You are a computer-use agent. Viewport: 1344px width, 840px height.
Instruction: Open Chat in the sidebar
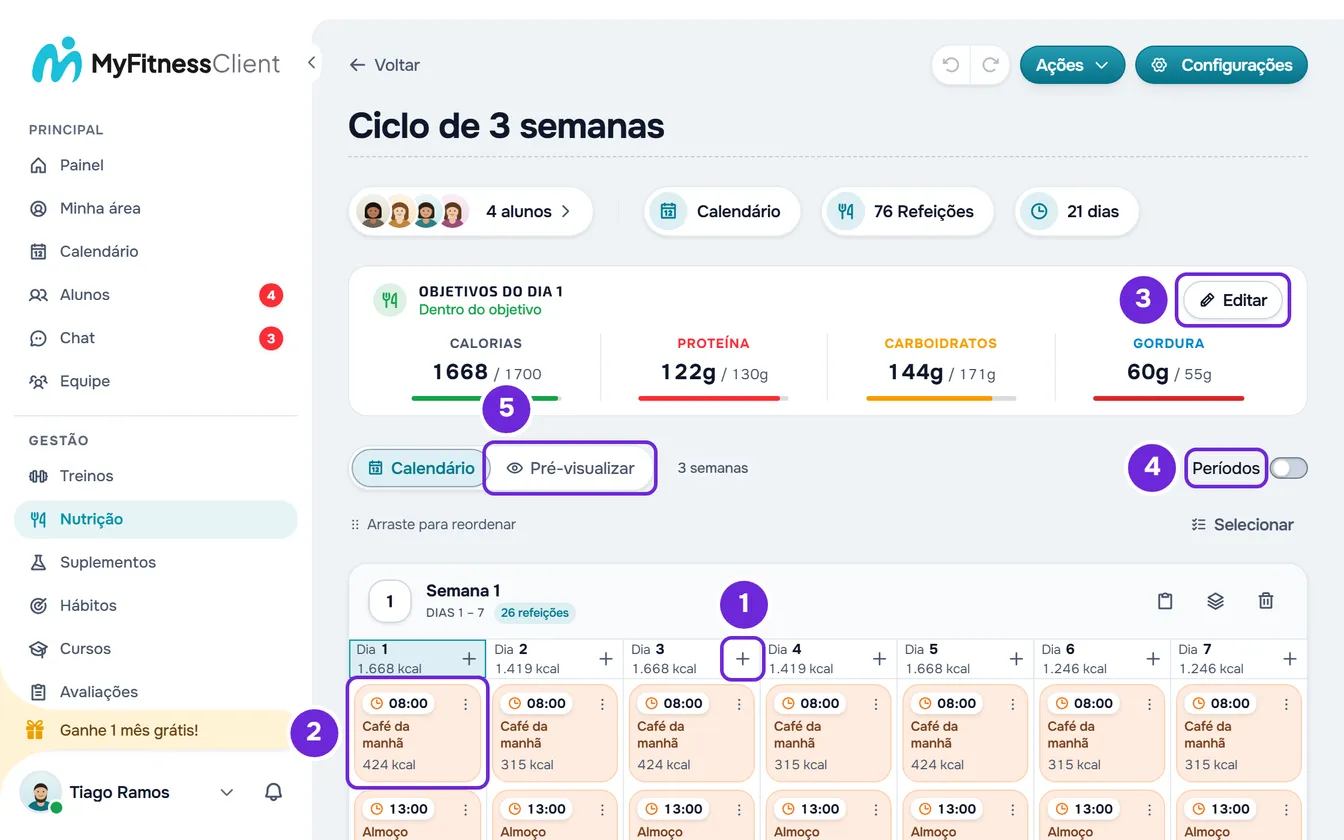[156, 338]
